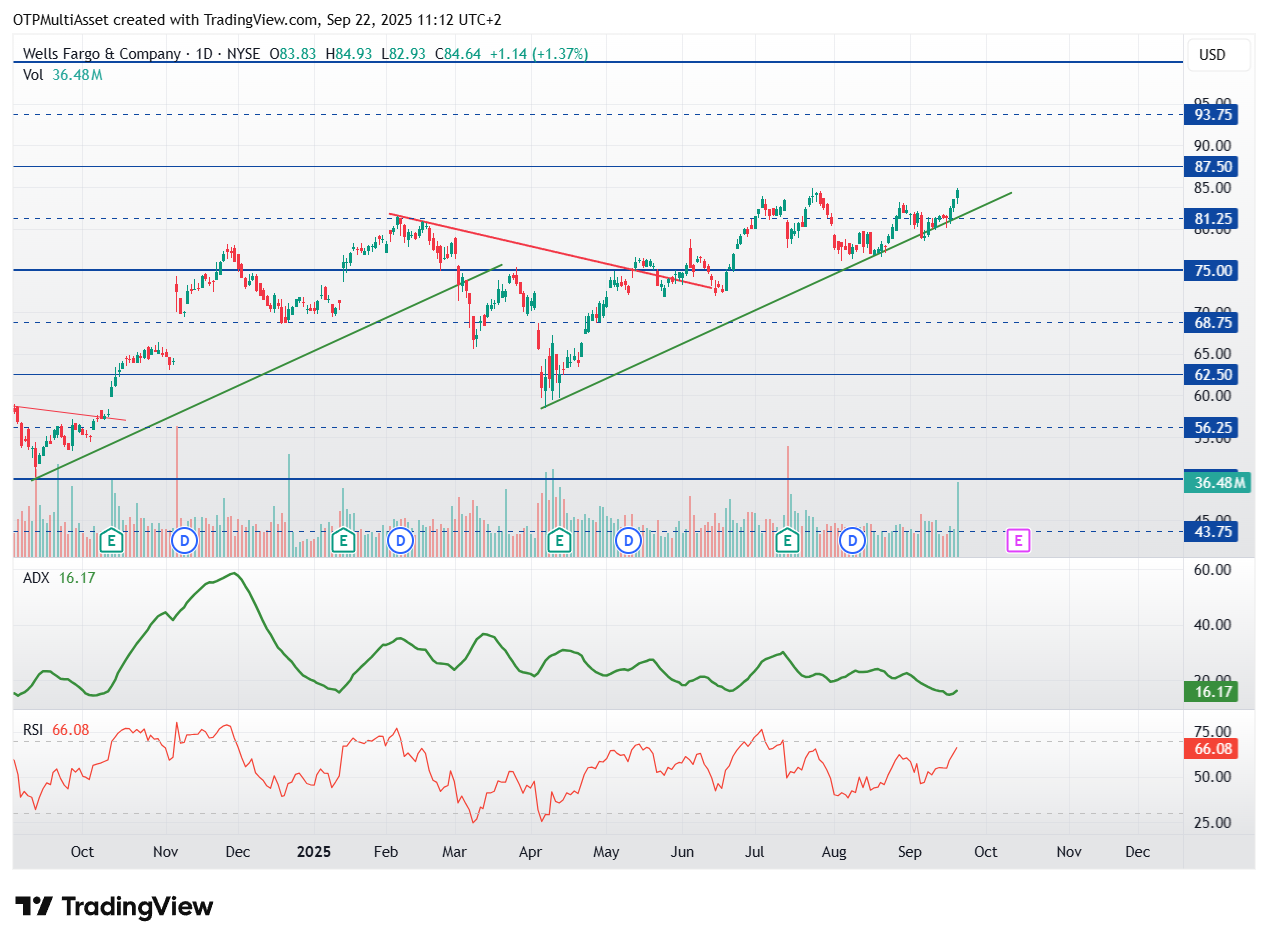Open the TradingView logo link
Viewport: 1268px width, 944px height.
(x=115, y=907)
